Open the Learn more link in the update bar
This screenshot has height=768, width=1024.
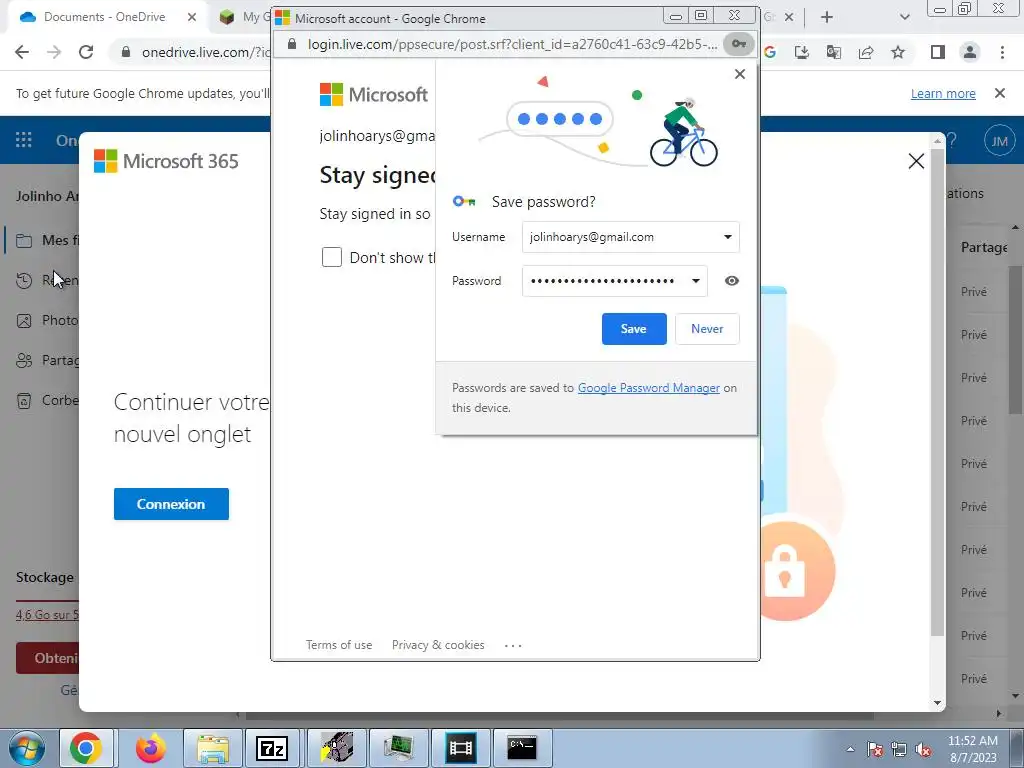click(x=943, y=93)
